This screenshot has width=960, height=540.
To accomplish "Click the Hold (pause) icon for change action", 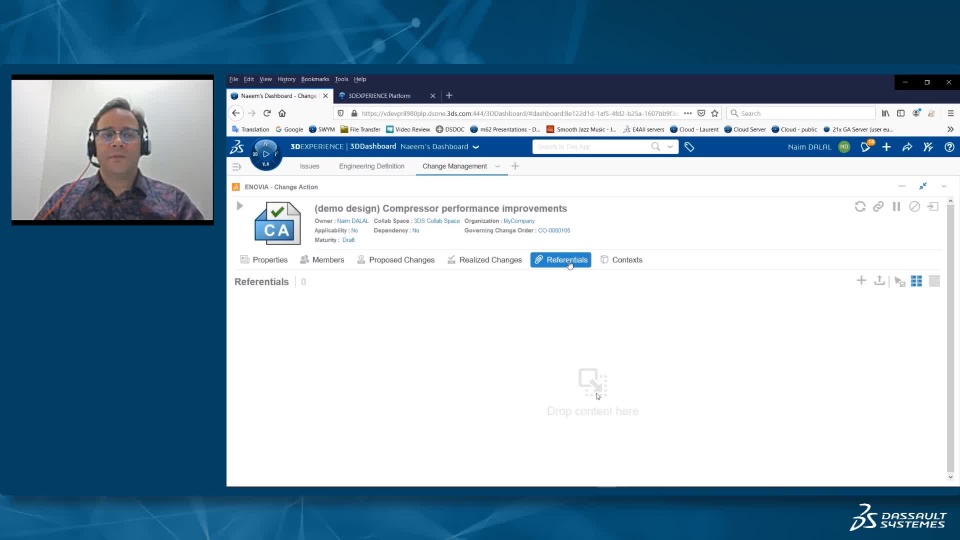I will [x=896, y=207].
